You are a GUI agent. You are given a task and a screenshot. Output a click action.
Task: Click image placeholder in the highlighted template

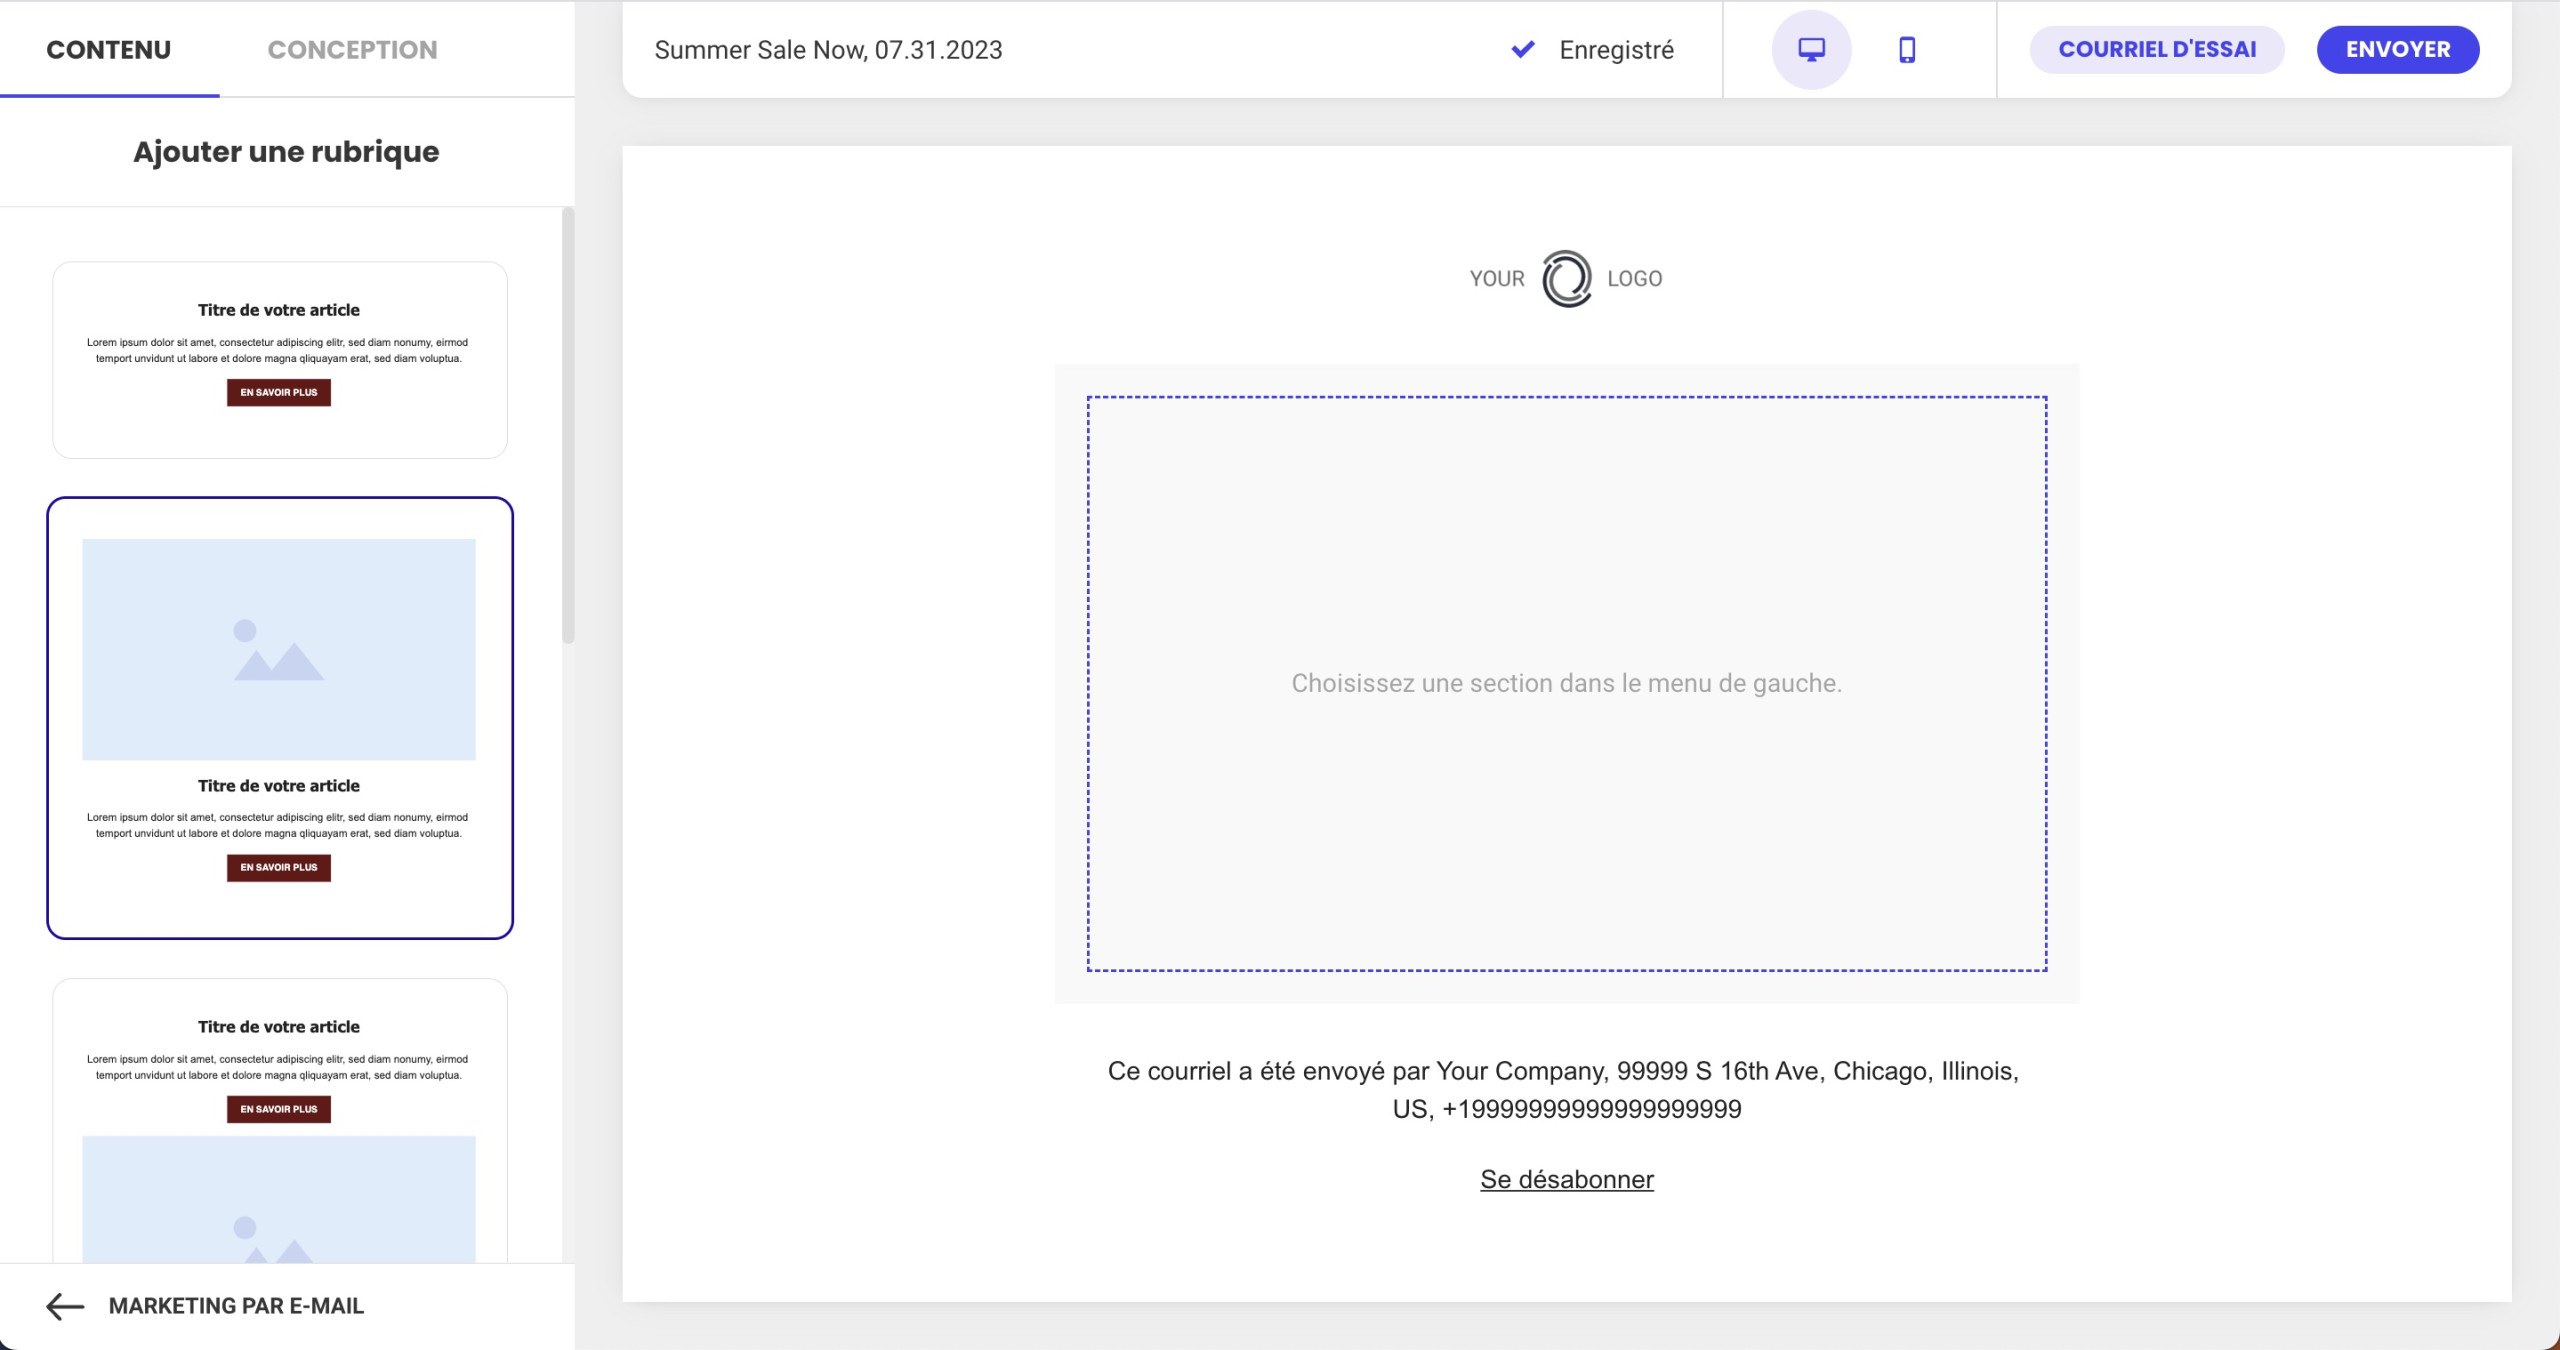pos(279,650)
